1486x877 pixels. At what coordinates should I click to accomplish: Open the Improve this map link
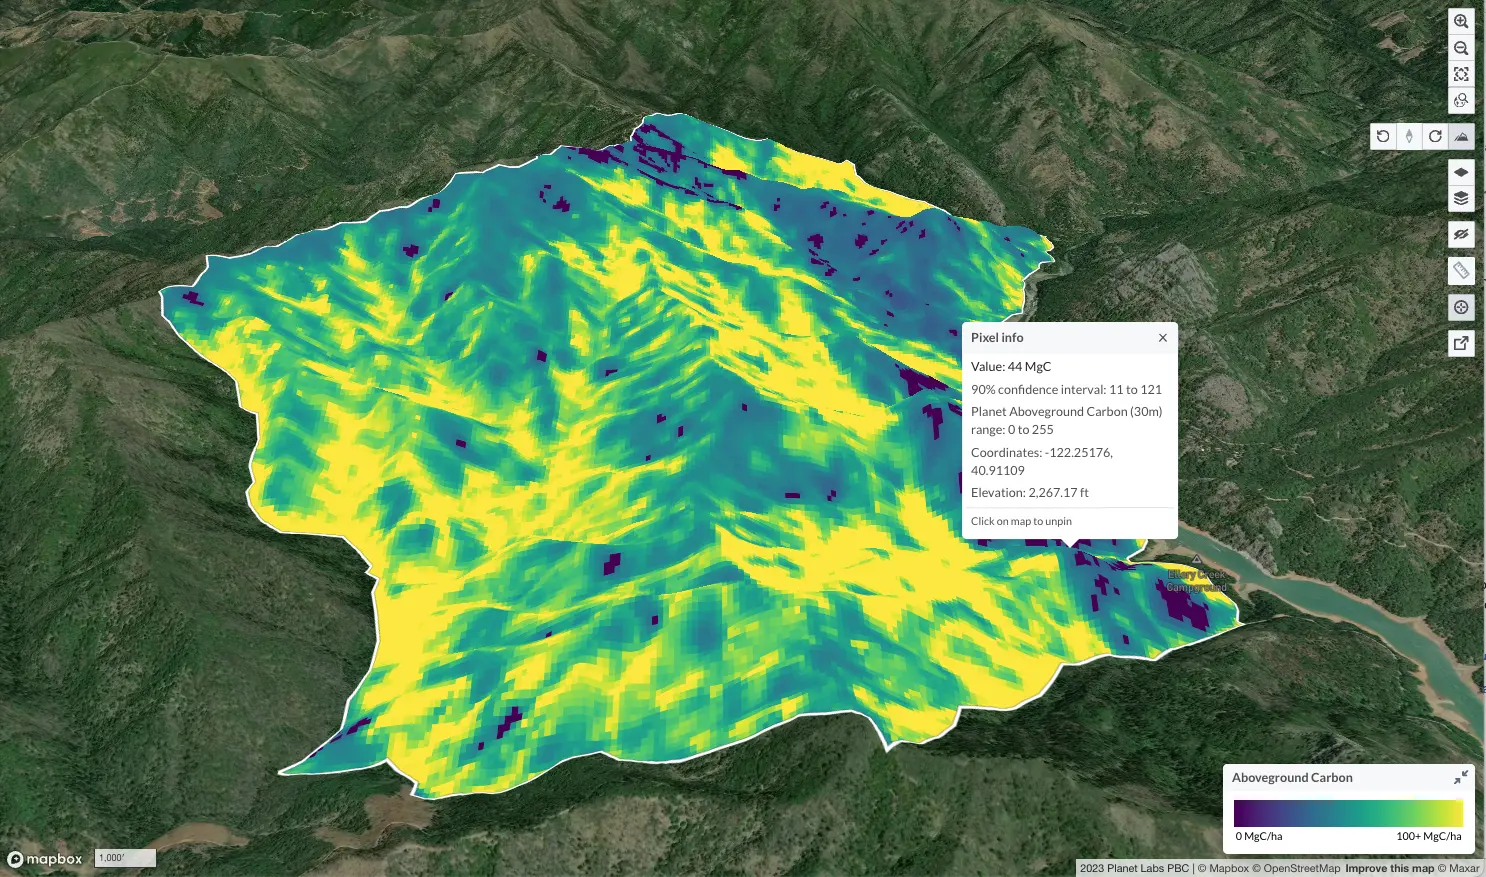(x=1390, y=868)
